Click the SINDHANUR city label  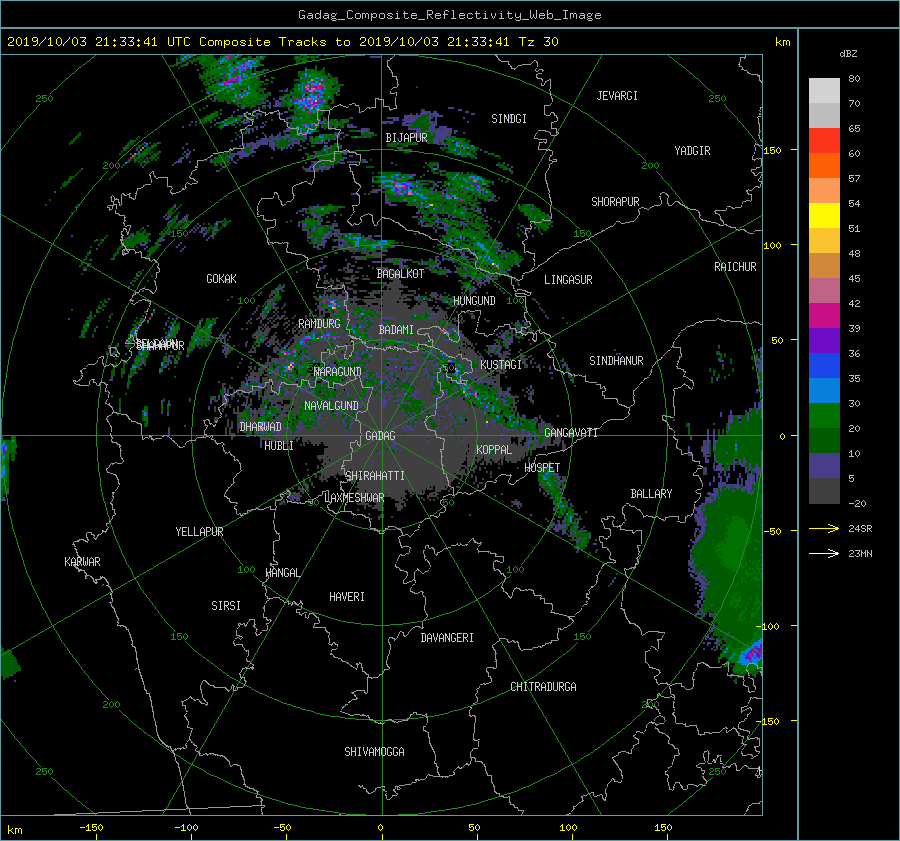tap(616, 361)
